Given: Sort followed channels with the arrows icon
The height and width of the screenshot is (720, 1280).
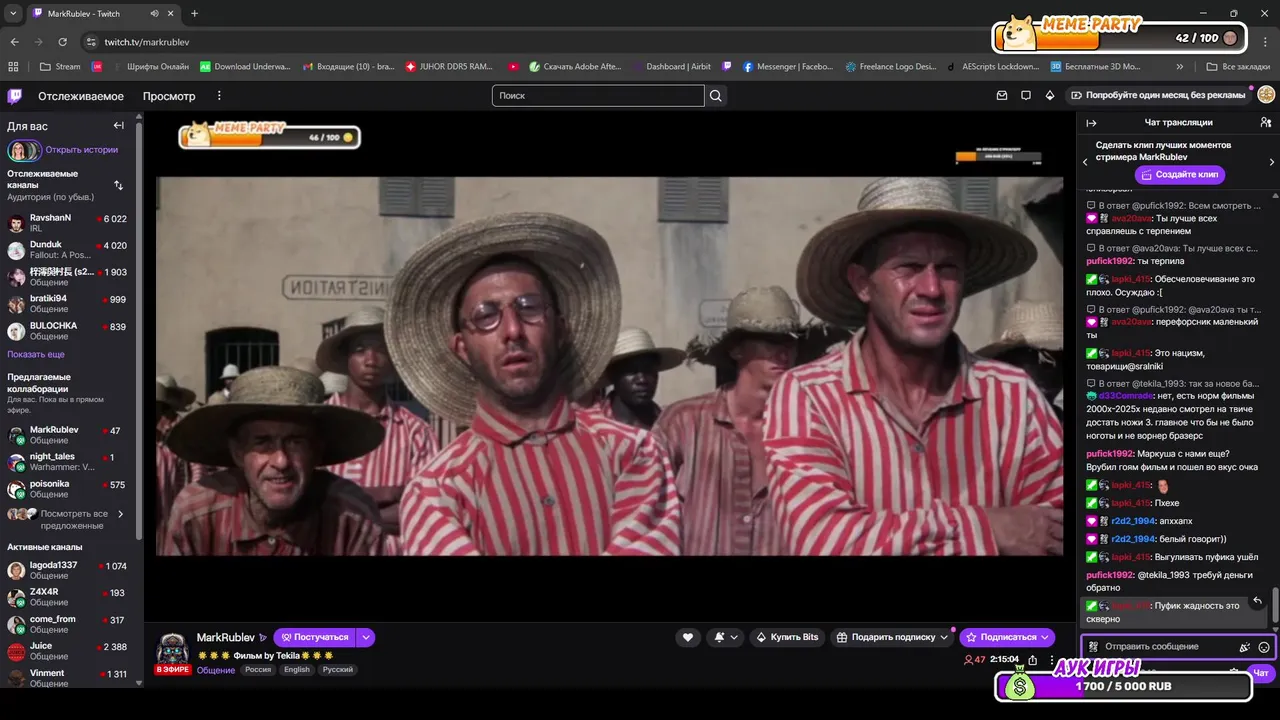Looking at the screenshot, I should click(x=118, y=185).
